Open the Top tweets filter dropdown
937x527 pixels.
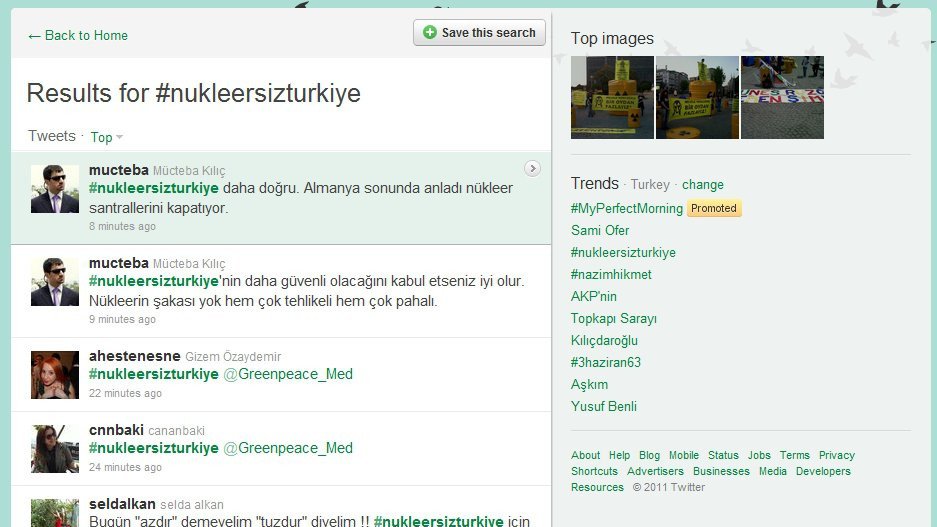(106, 137)
